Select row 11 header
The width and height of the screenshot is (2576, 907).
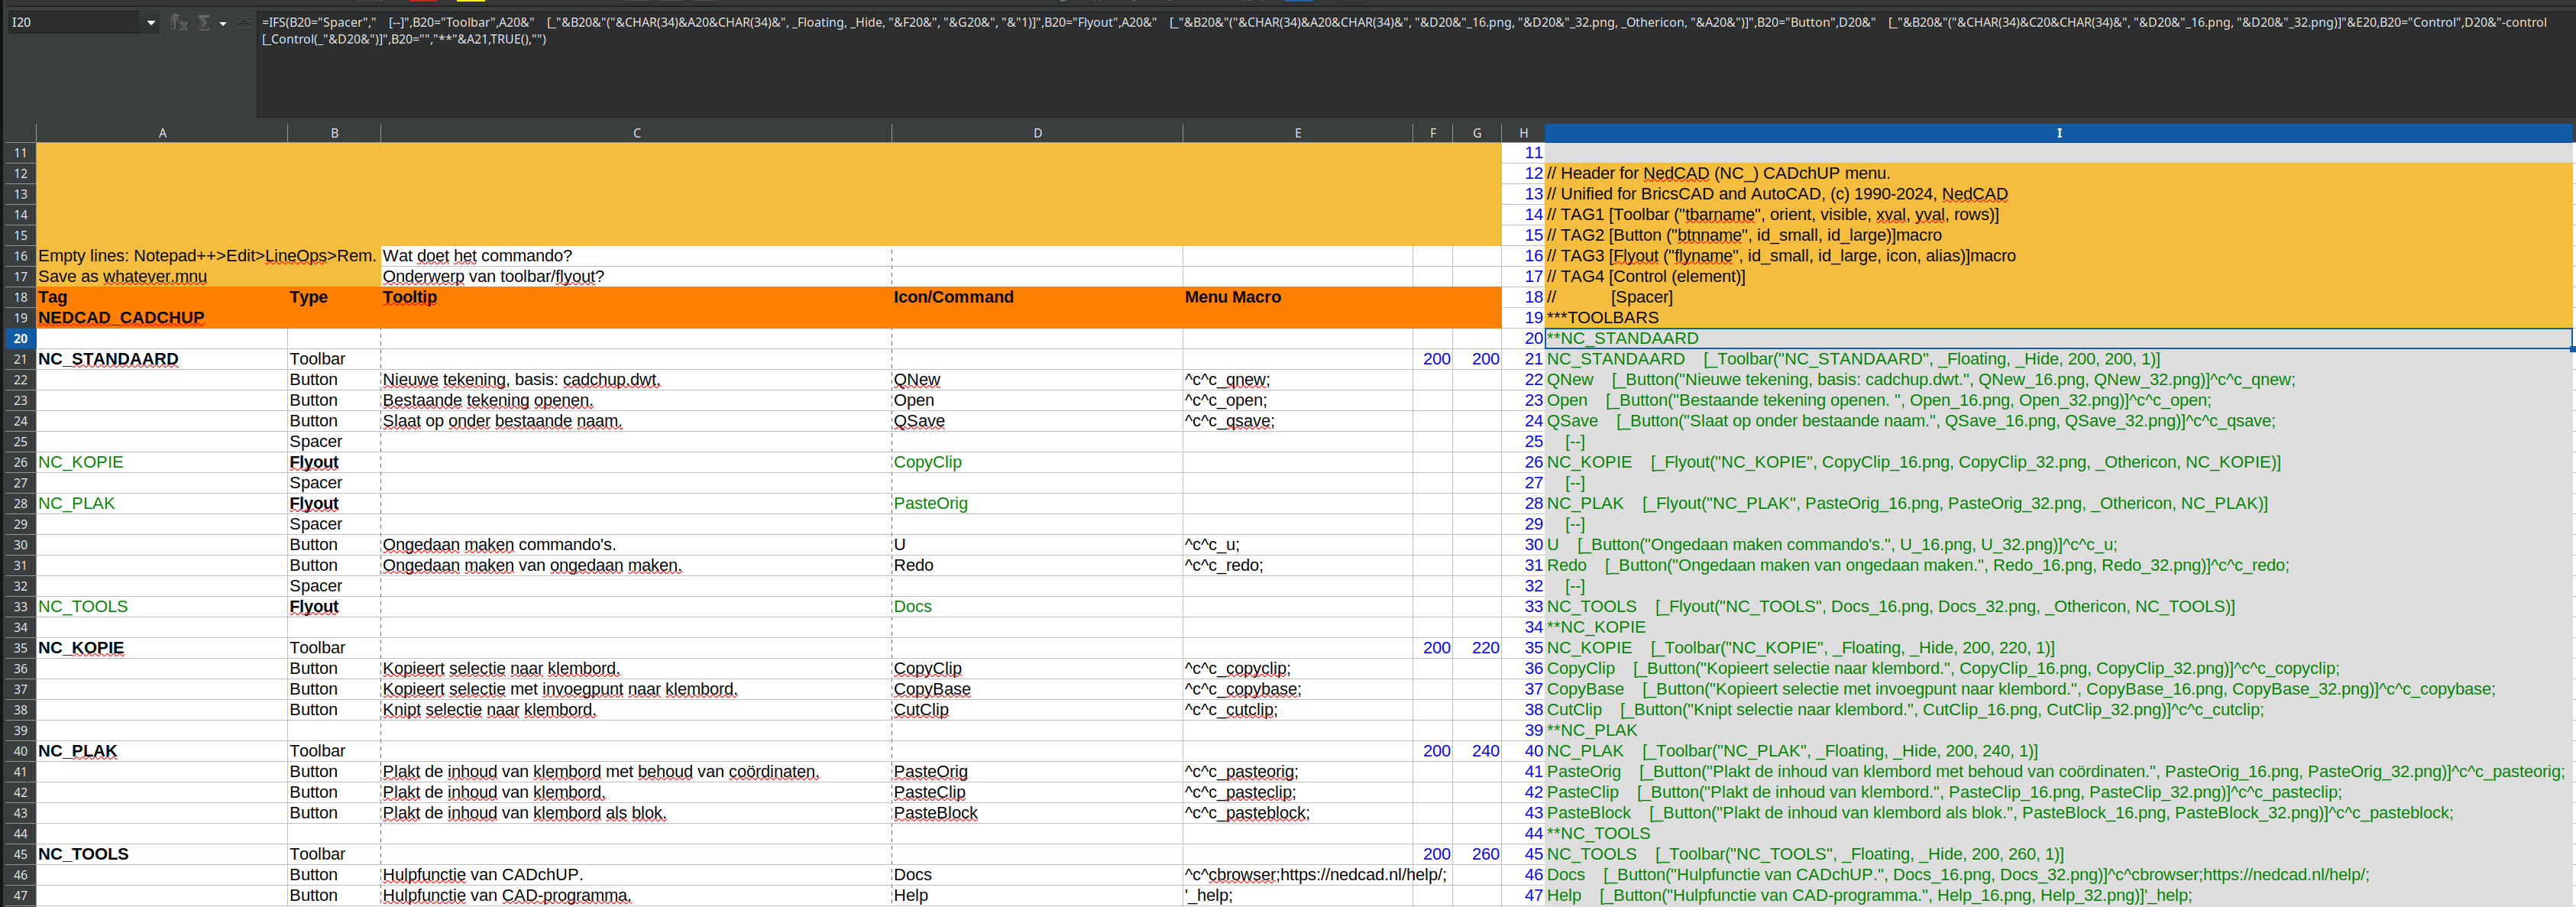[20, 153]
